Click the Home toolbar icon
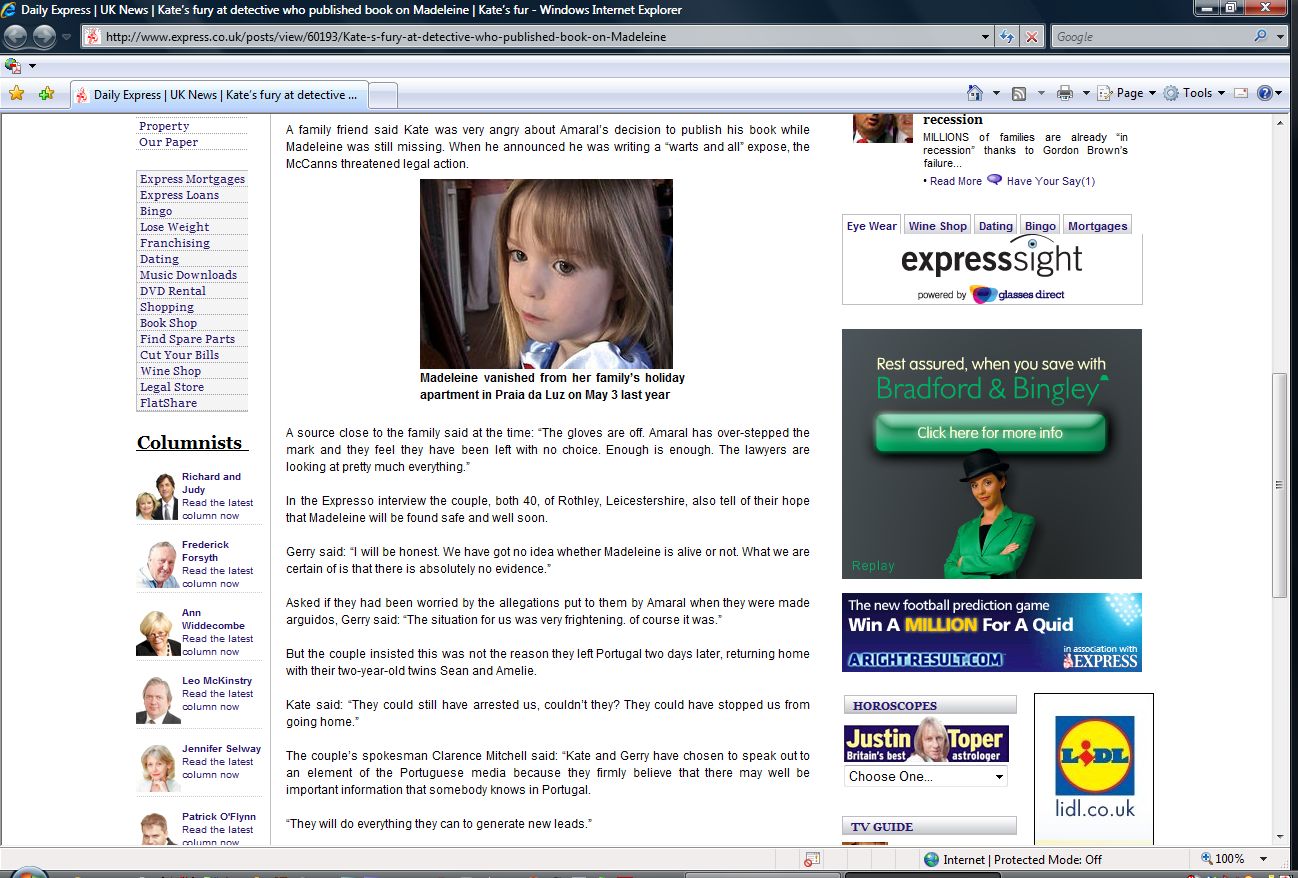This screenshot has width=1298, height=878. pyautogui.click(x=975, y=93)
